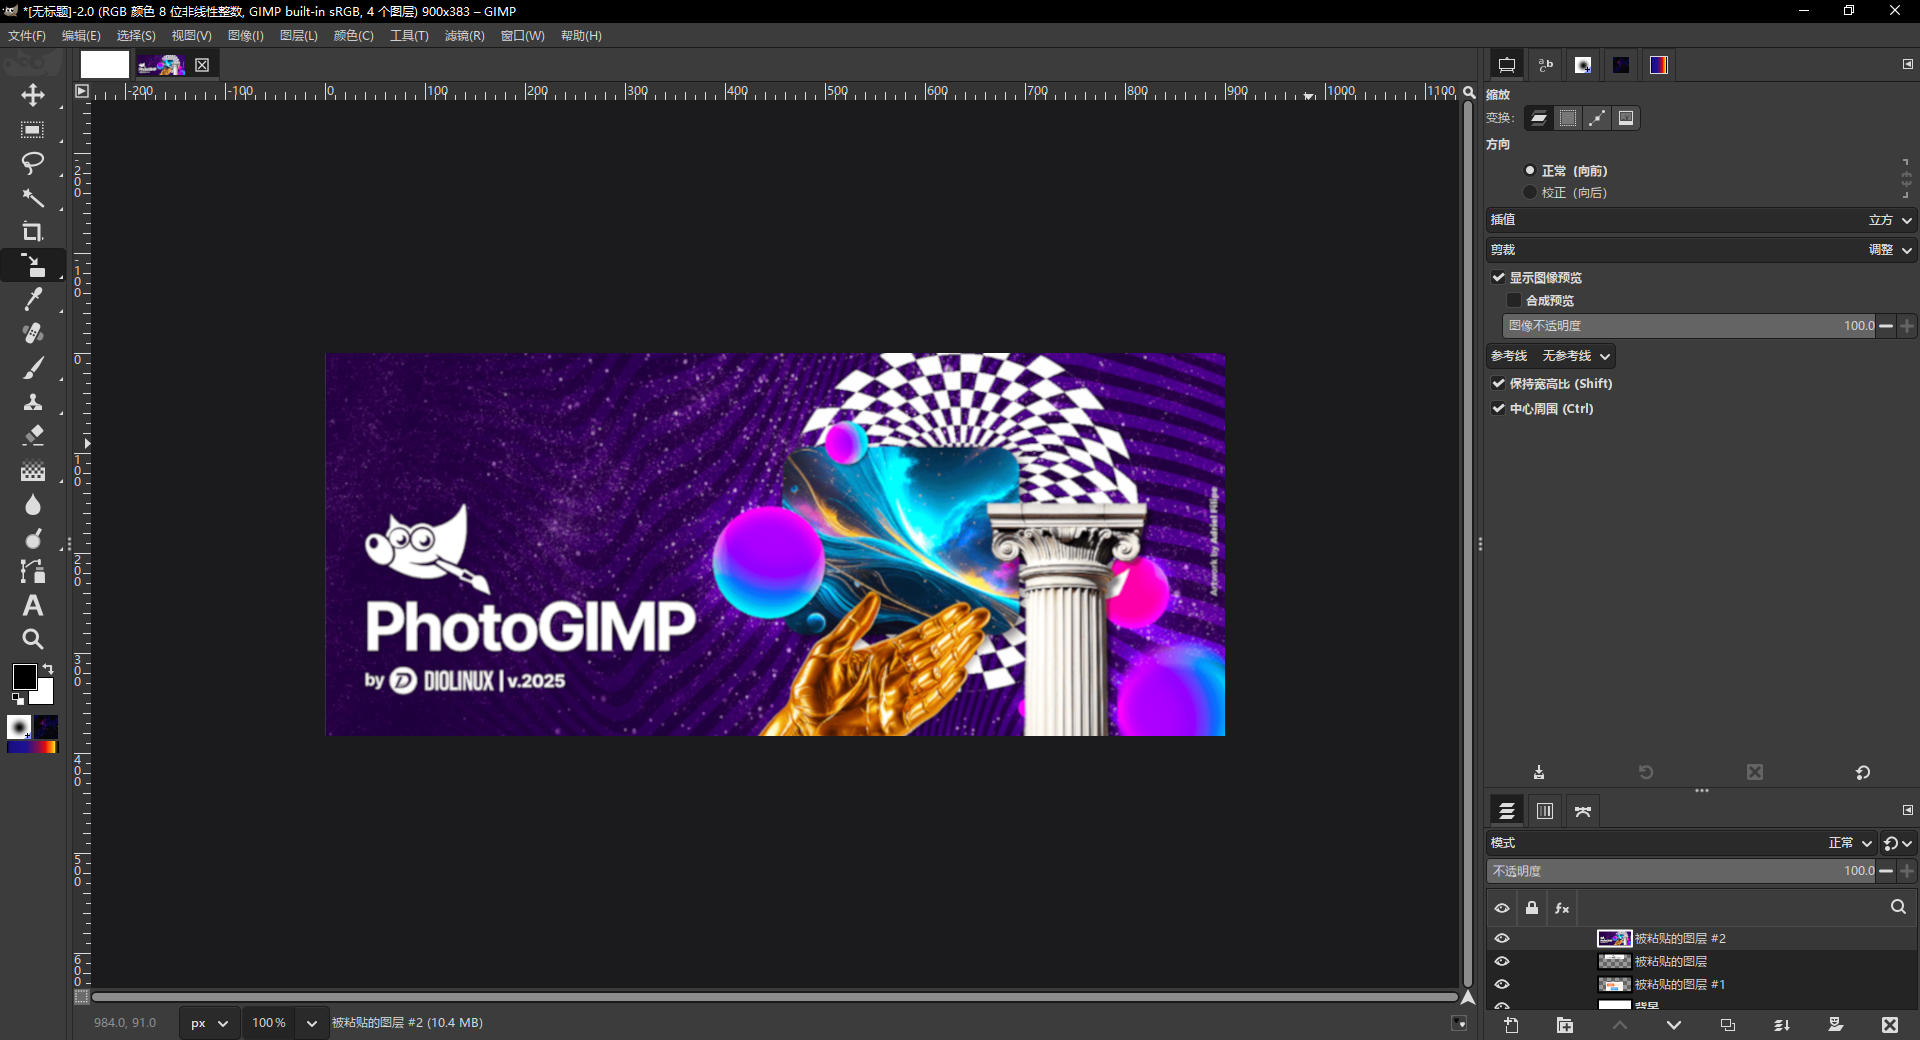Toggle 中心周围 (Ctrl) checkbox
This screenshot has width=1920, height=1040.
[1499, 409]
